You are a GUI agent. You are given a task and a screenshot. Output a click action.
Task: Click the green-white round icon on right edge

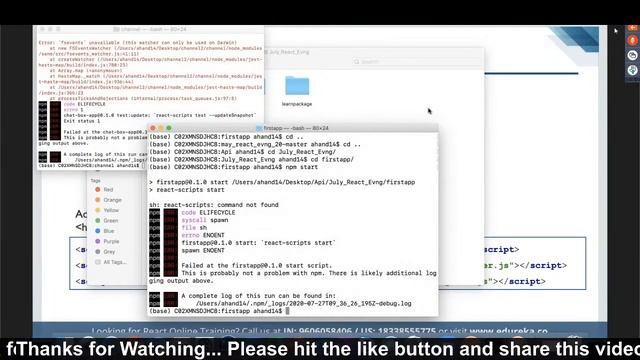click(632, 70)
